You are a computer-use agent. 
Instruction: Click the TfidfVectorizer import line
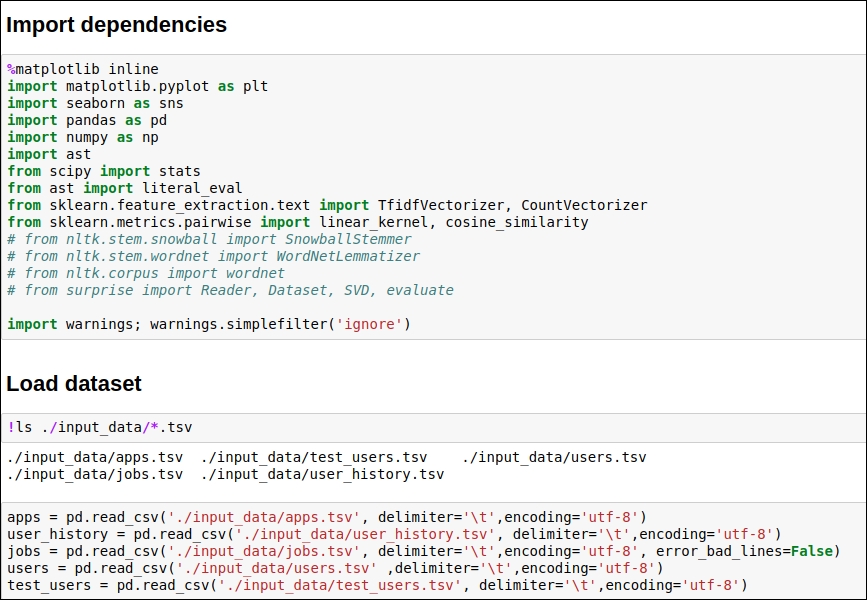pyautogui.click(x=327, y=205)
